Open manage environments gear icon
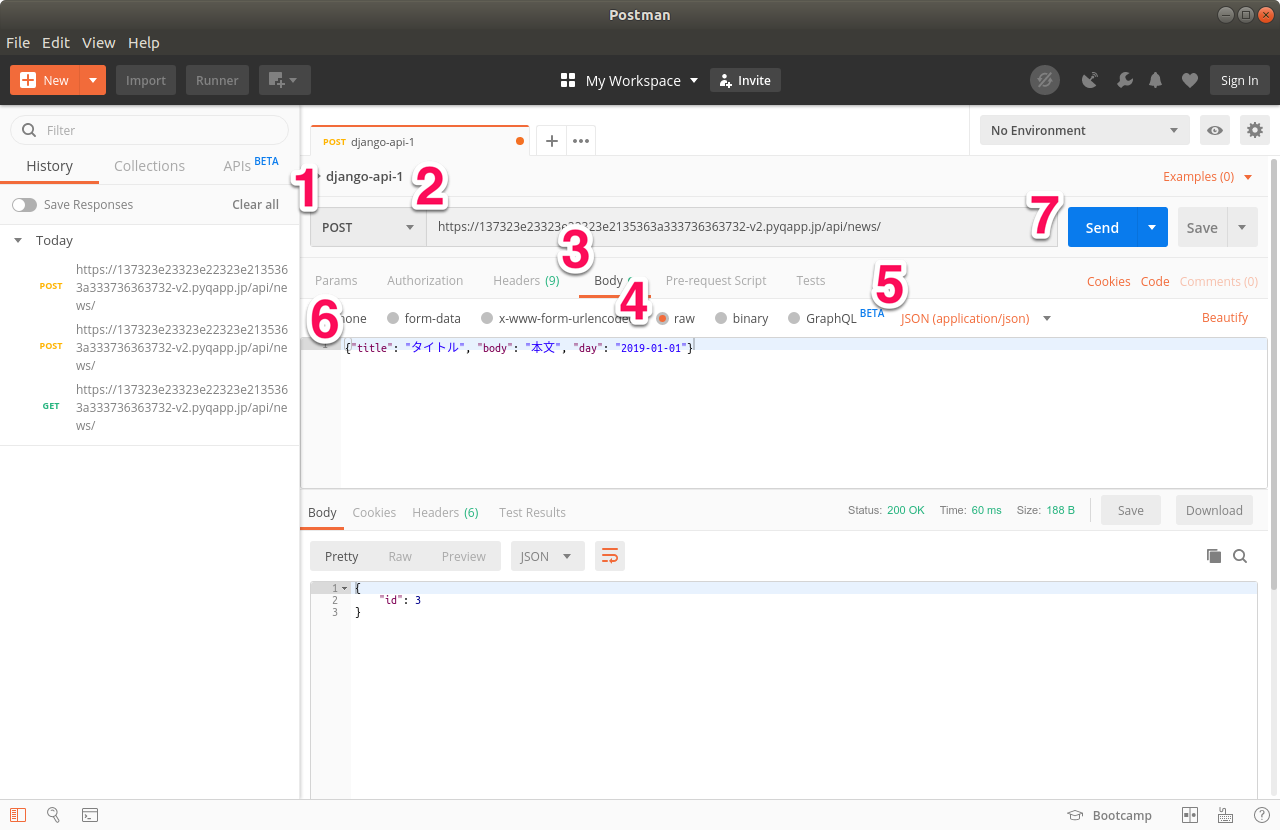 tap(1254, 130)
